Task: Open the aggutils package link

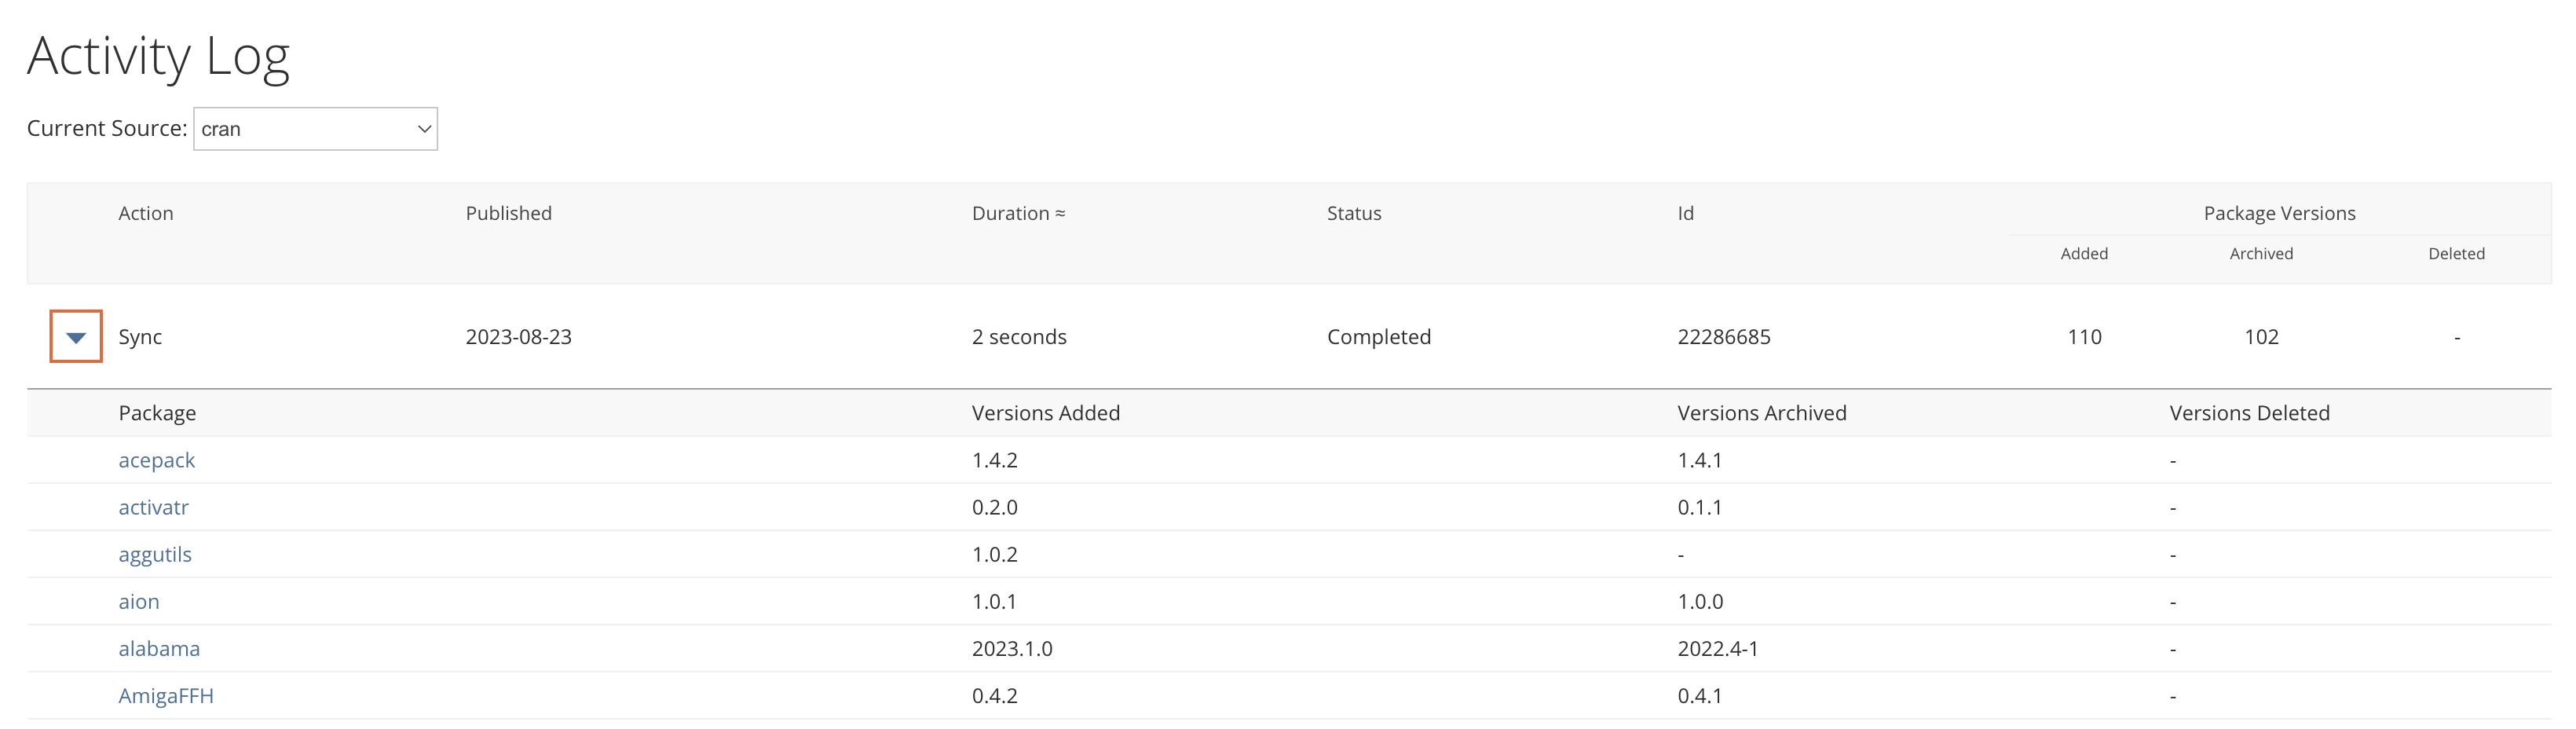Action: point(155,554)
